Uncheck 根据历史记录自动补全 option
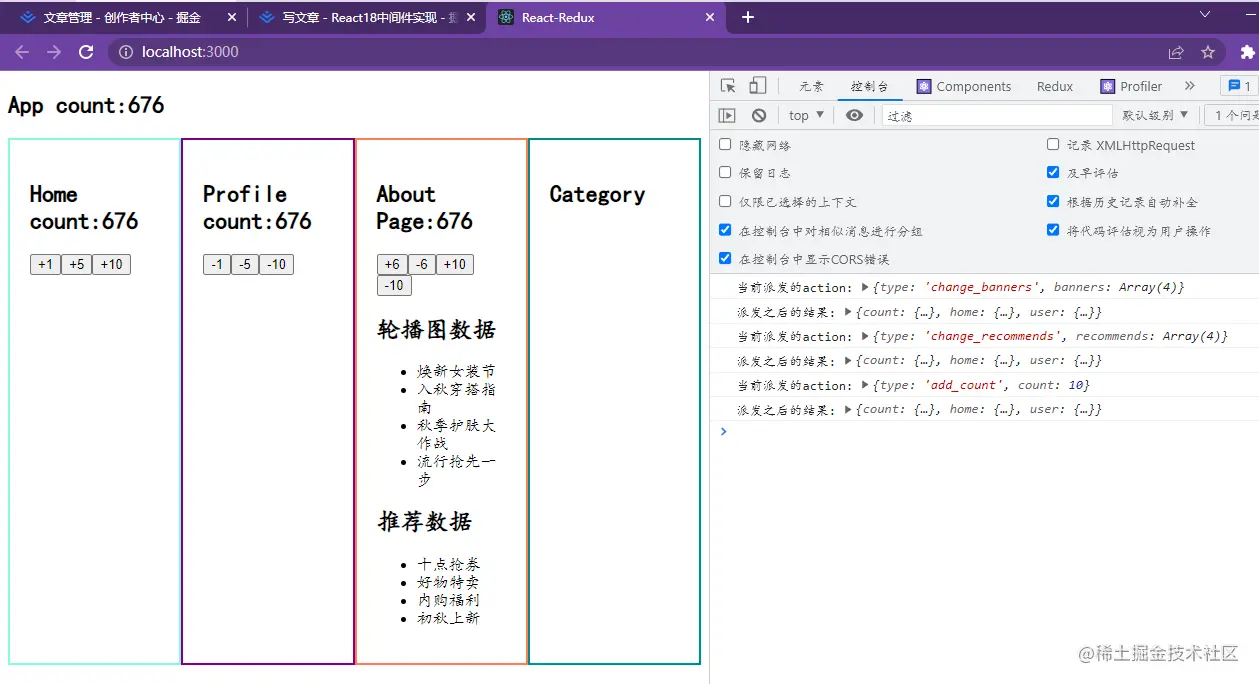 (1053, 201)
